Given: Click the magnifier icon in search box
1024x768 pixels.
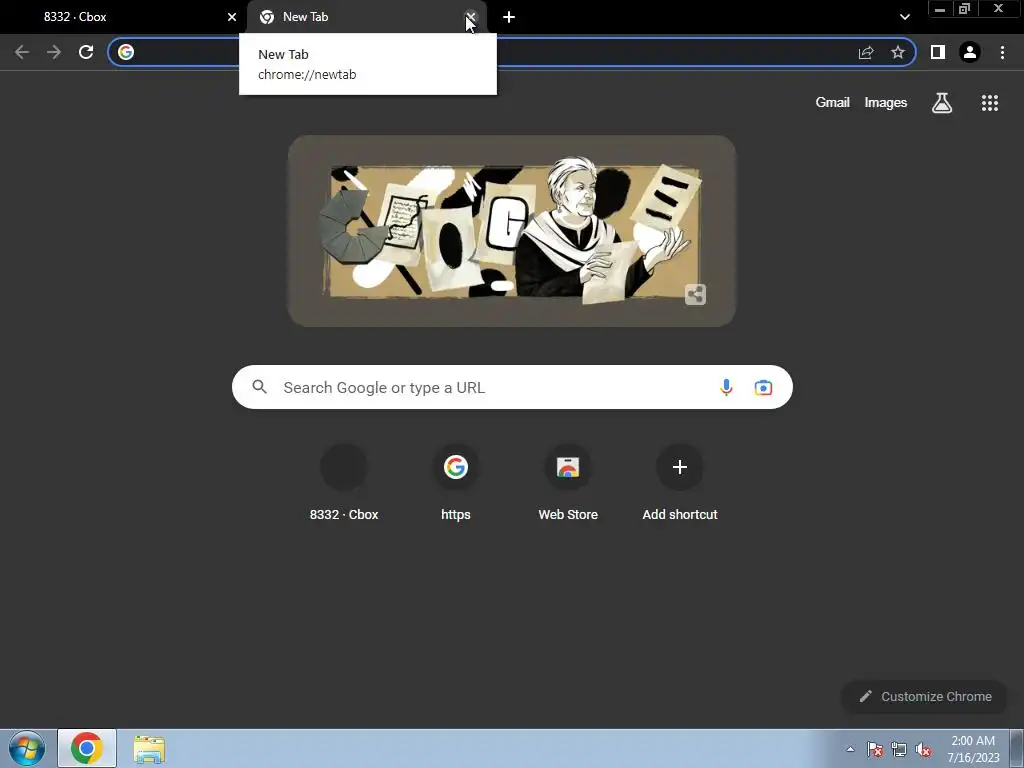Looking at the screenshot, I should 260,387.
